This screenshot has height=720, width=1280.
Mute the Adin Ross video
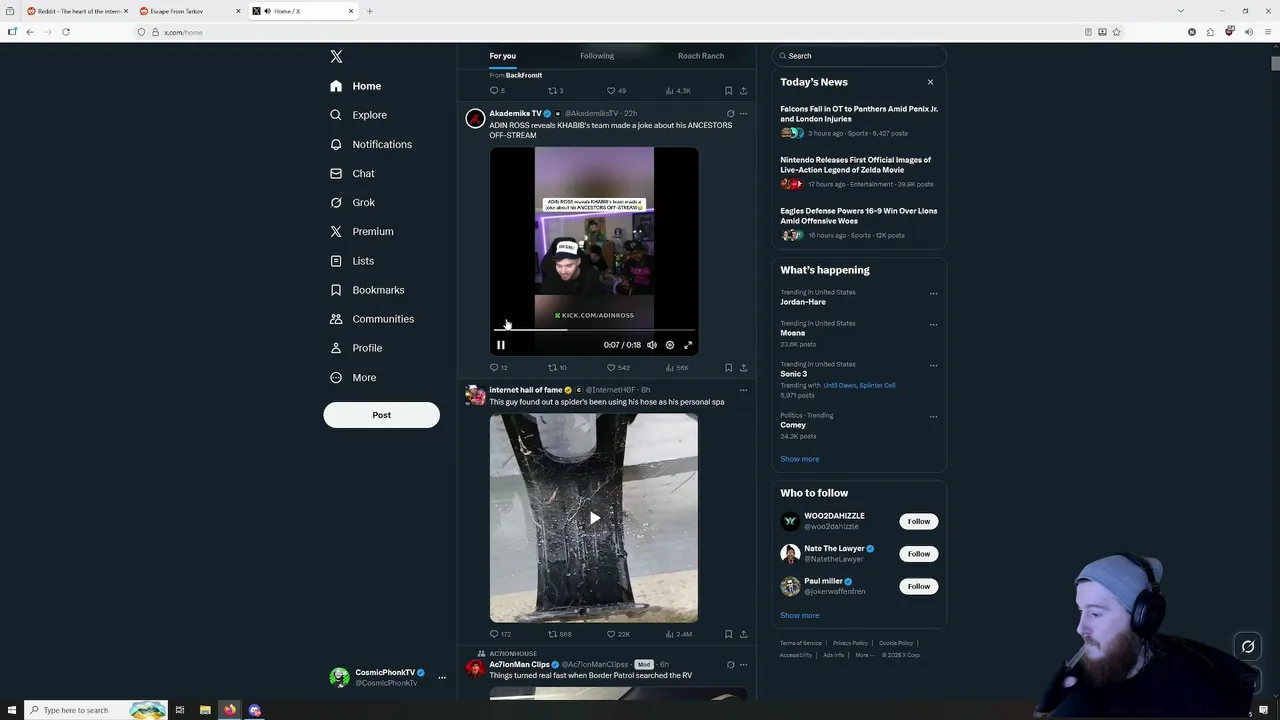(x=652, y=345)
